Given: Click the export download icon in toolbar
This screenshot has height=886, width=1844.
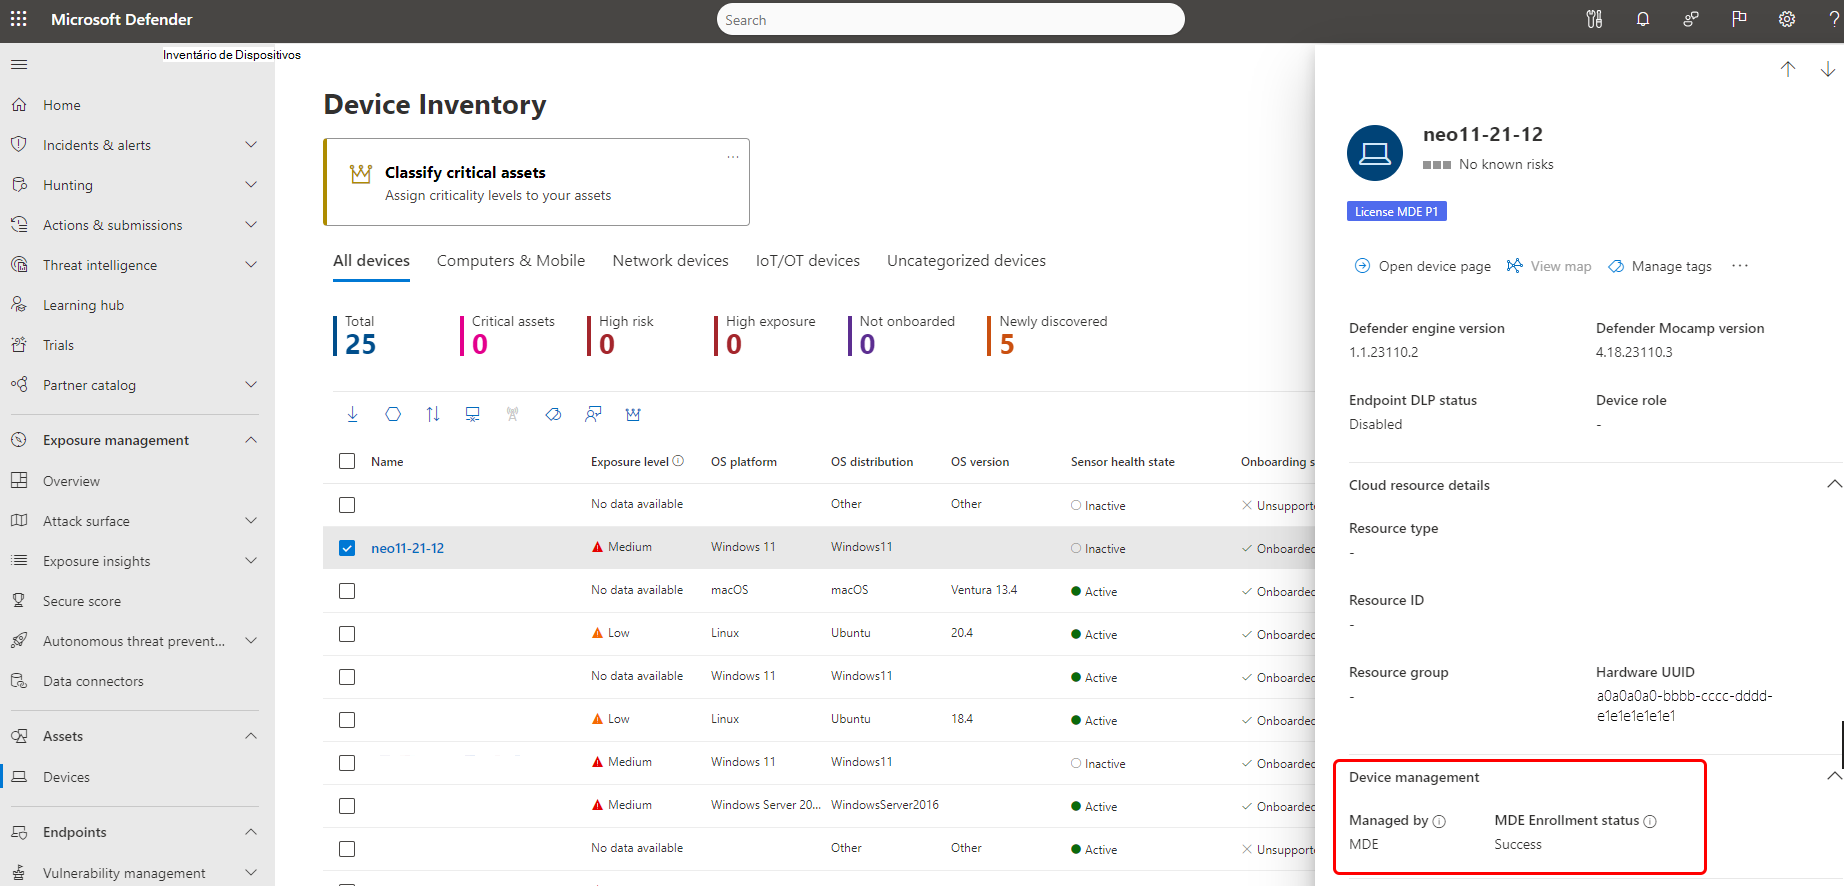Looking at the screenshot, I should (353, 414).
